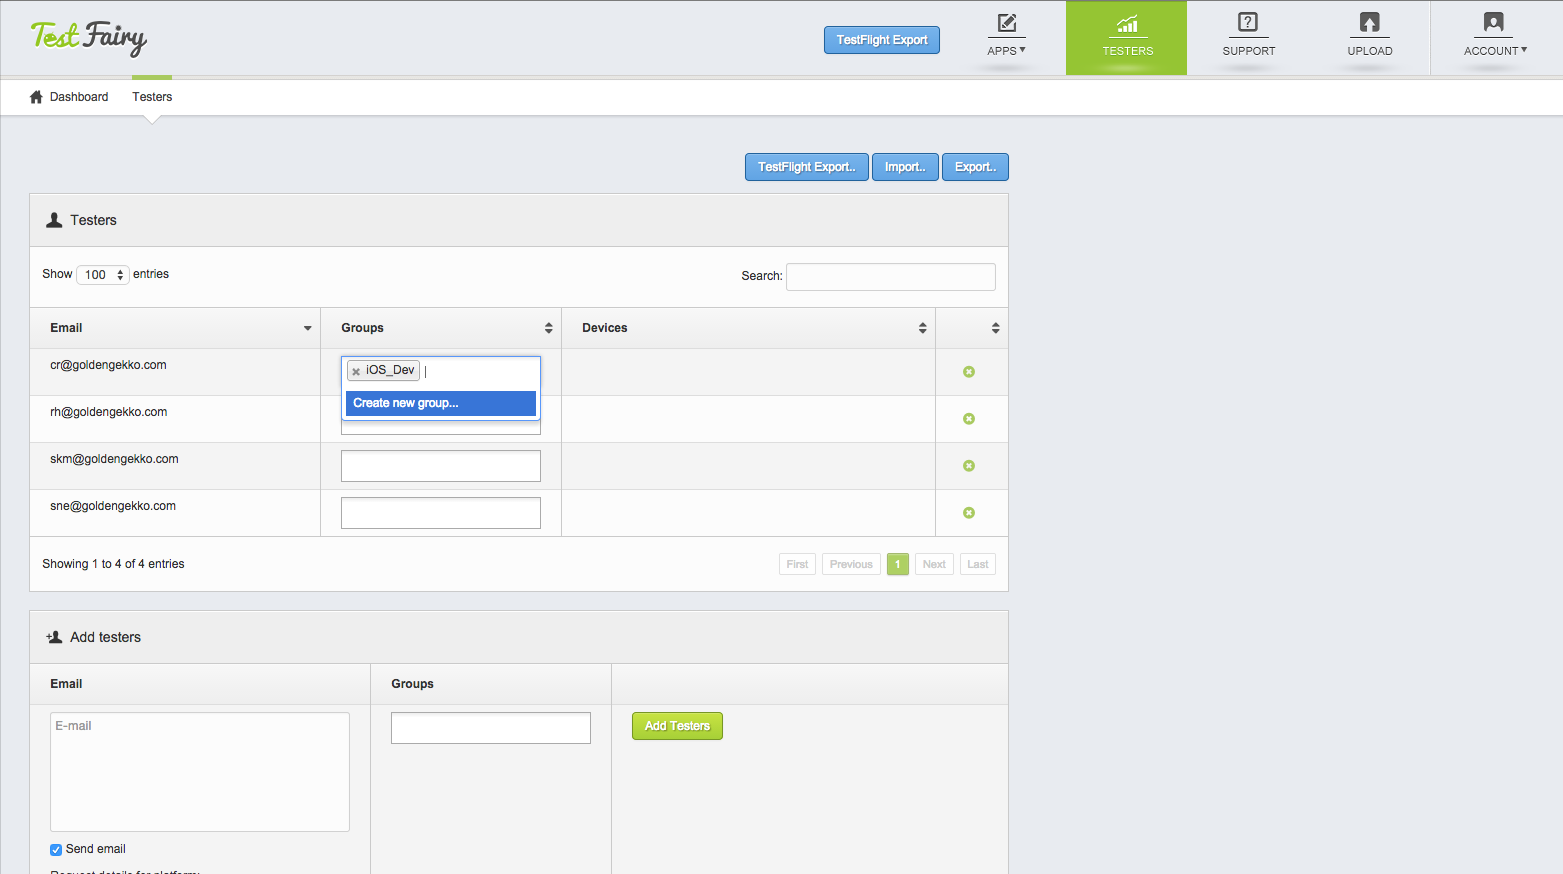This screenshot has width=1563, height=874.
Task: Select Create new group... option
Action: 441,403
